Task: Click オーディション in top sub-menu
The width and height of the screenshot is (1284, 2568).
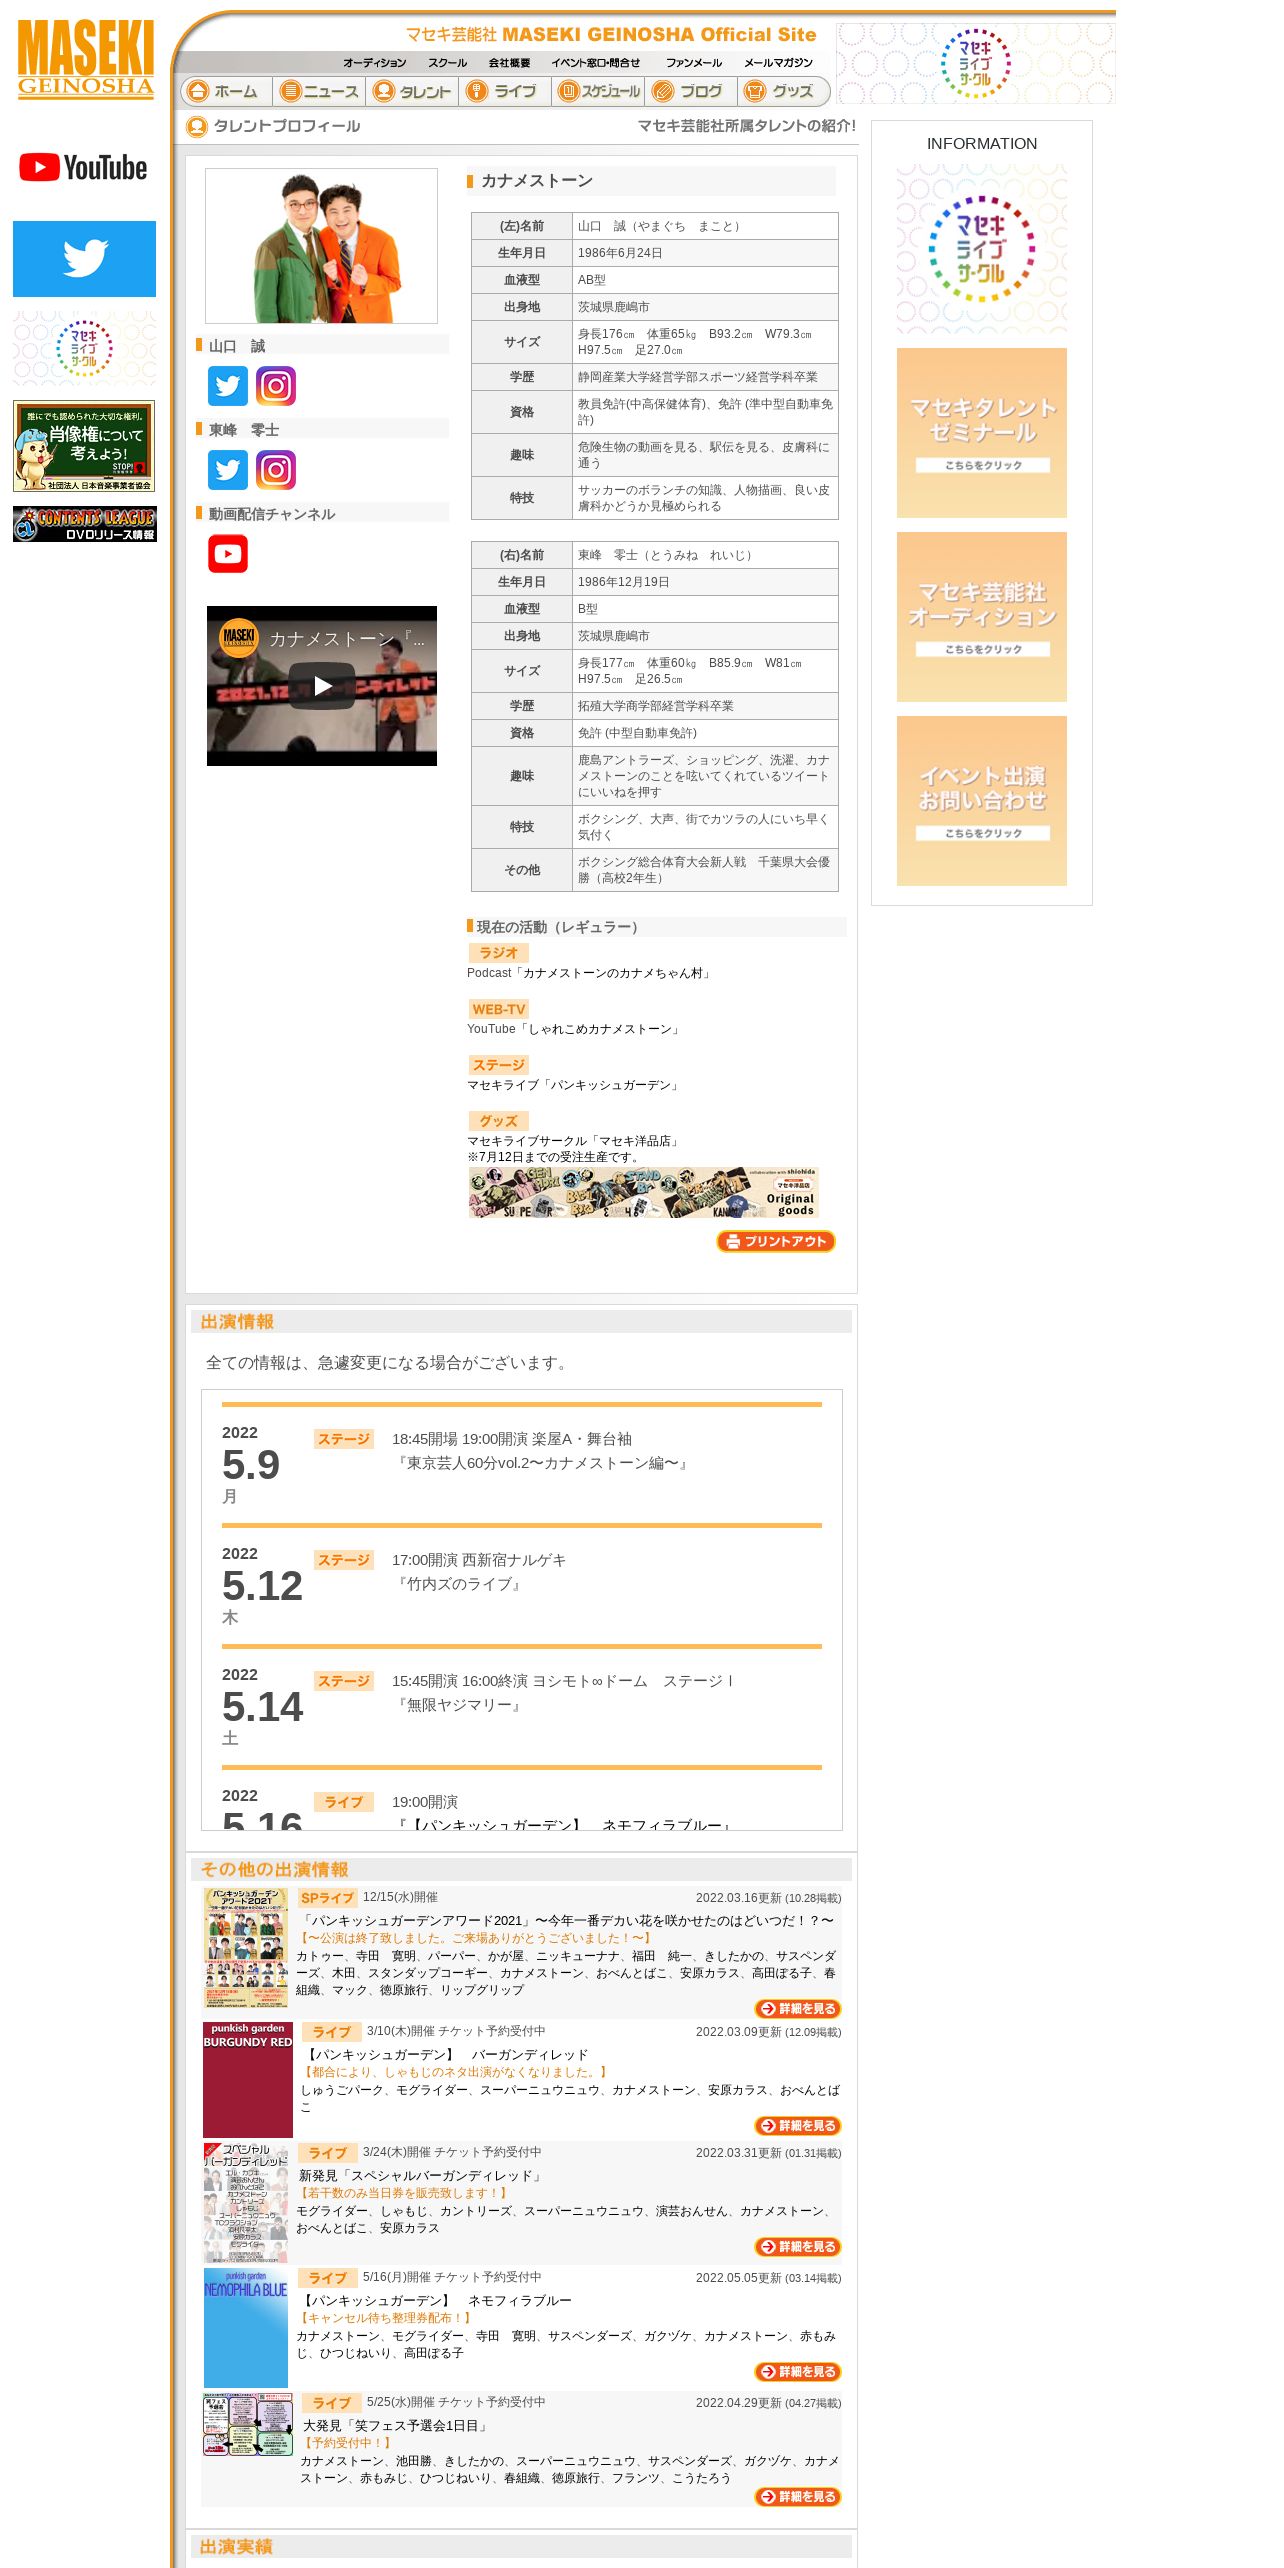Action: click(x=374, y=63)
